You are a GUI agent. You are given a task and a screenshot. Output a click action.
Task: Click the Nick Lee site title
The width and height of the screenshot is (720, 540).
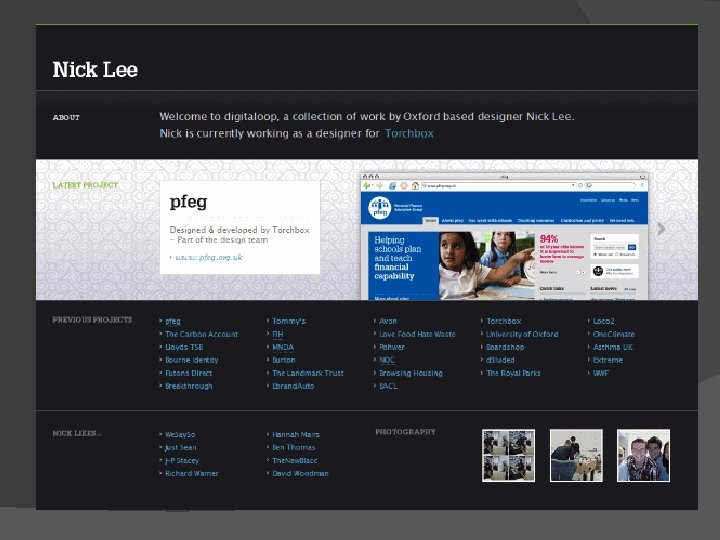pos(95,70)
